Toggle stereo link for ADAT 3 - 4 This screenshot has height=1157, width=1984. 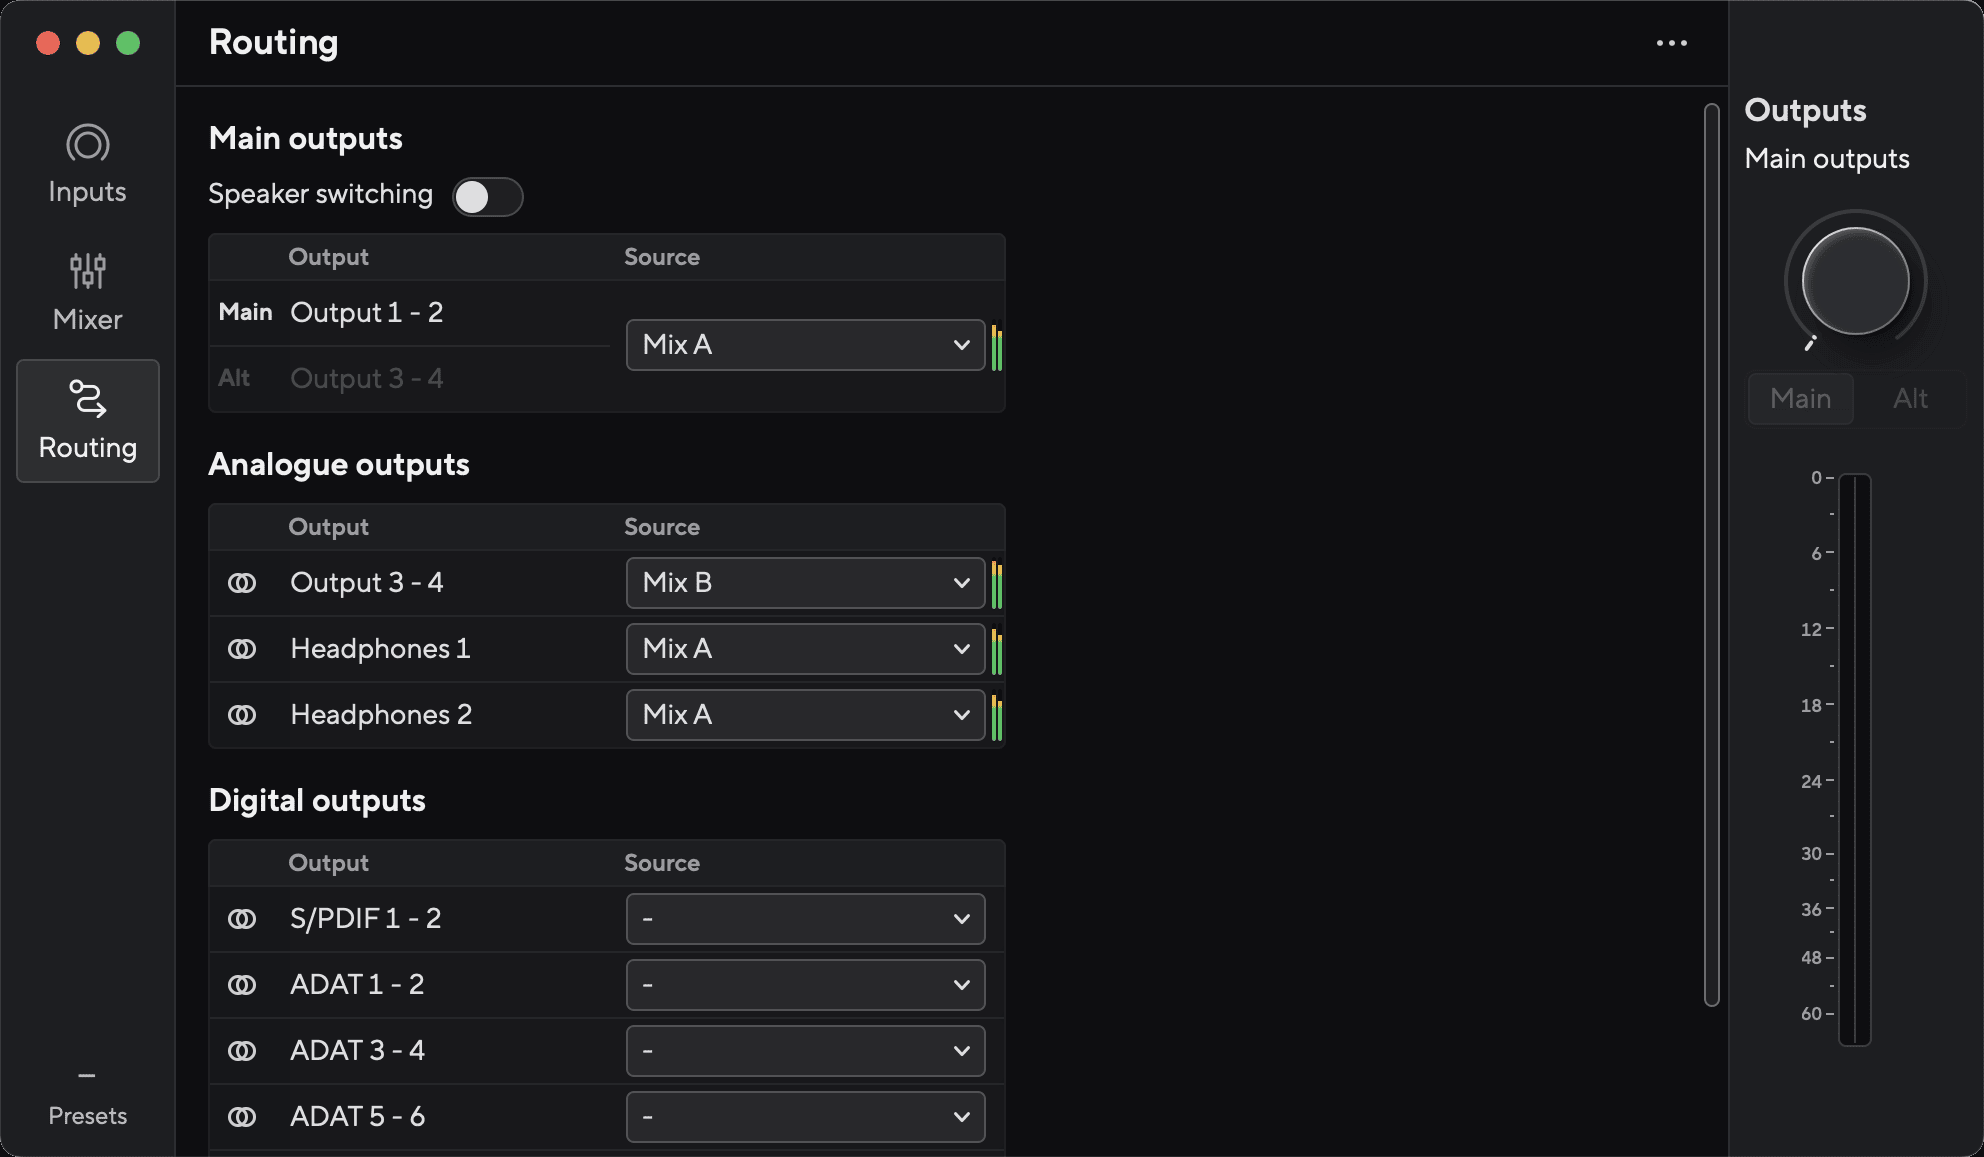[242, 1051]
